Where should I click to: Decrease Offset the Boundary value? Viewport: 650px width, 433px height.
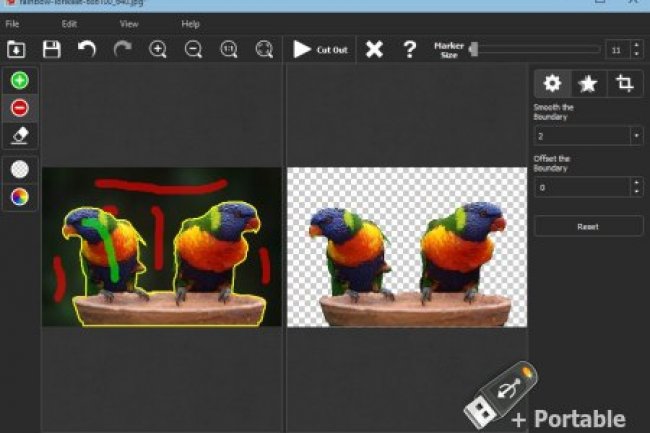coord(637,192)
